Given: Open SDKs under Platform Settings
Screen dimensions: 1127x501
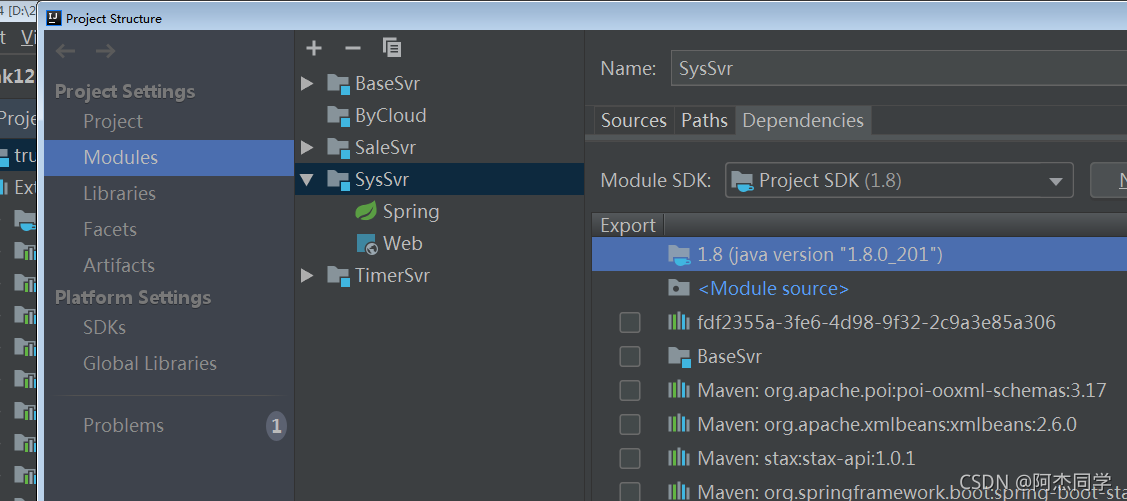Looking at the screenshot, I should click(104, 327).
